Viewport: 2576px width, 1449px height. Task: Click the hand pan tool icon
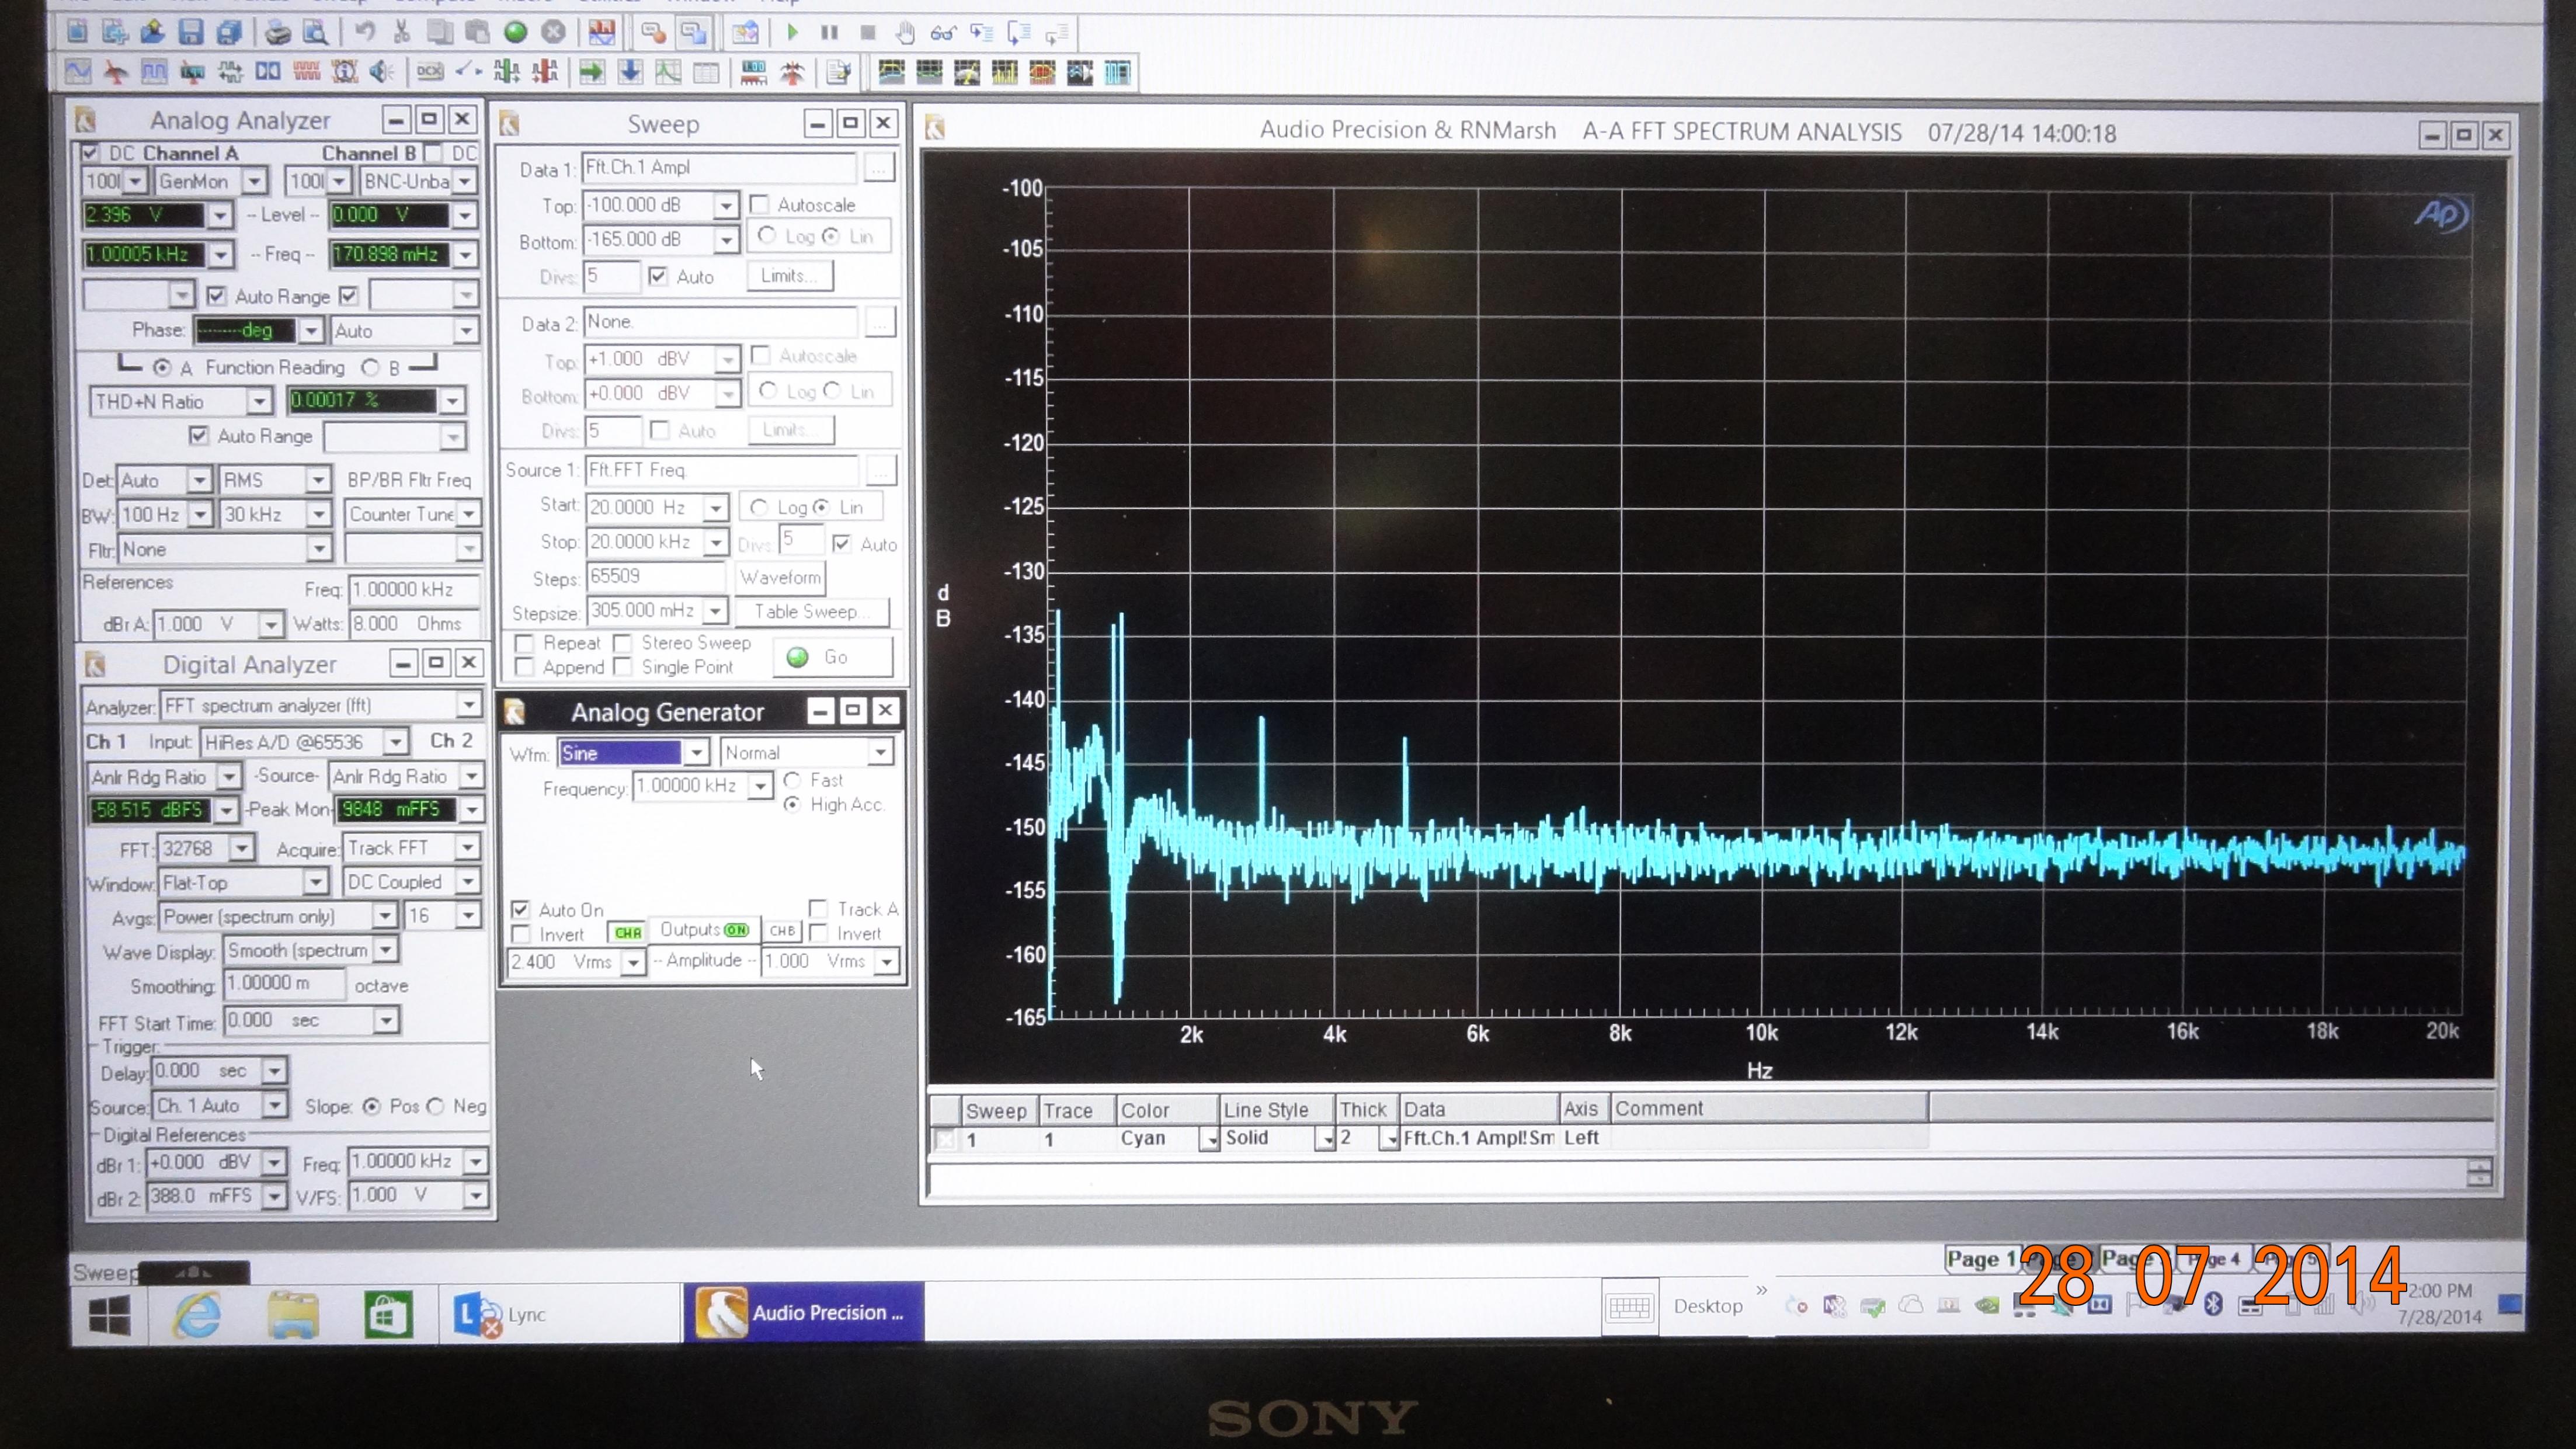click(905, 33)
